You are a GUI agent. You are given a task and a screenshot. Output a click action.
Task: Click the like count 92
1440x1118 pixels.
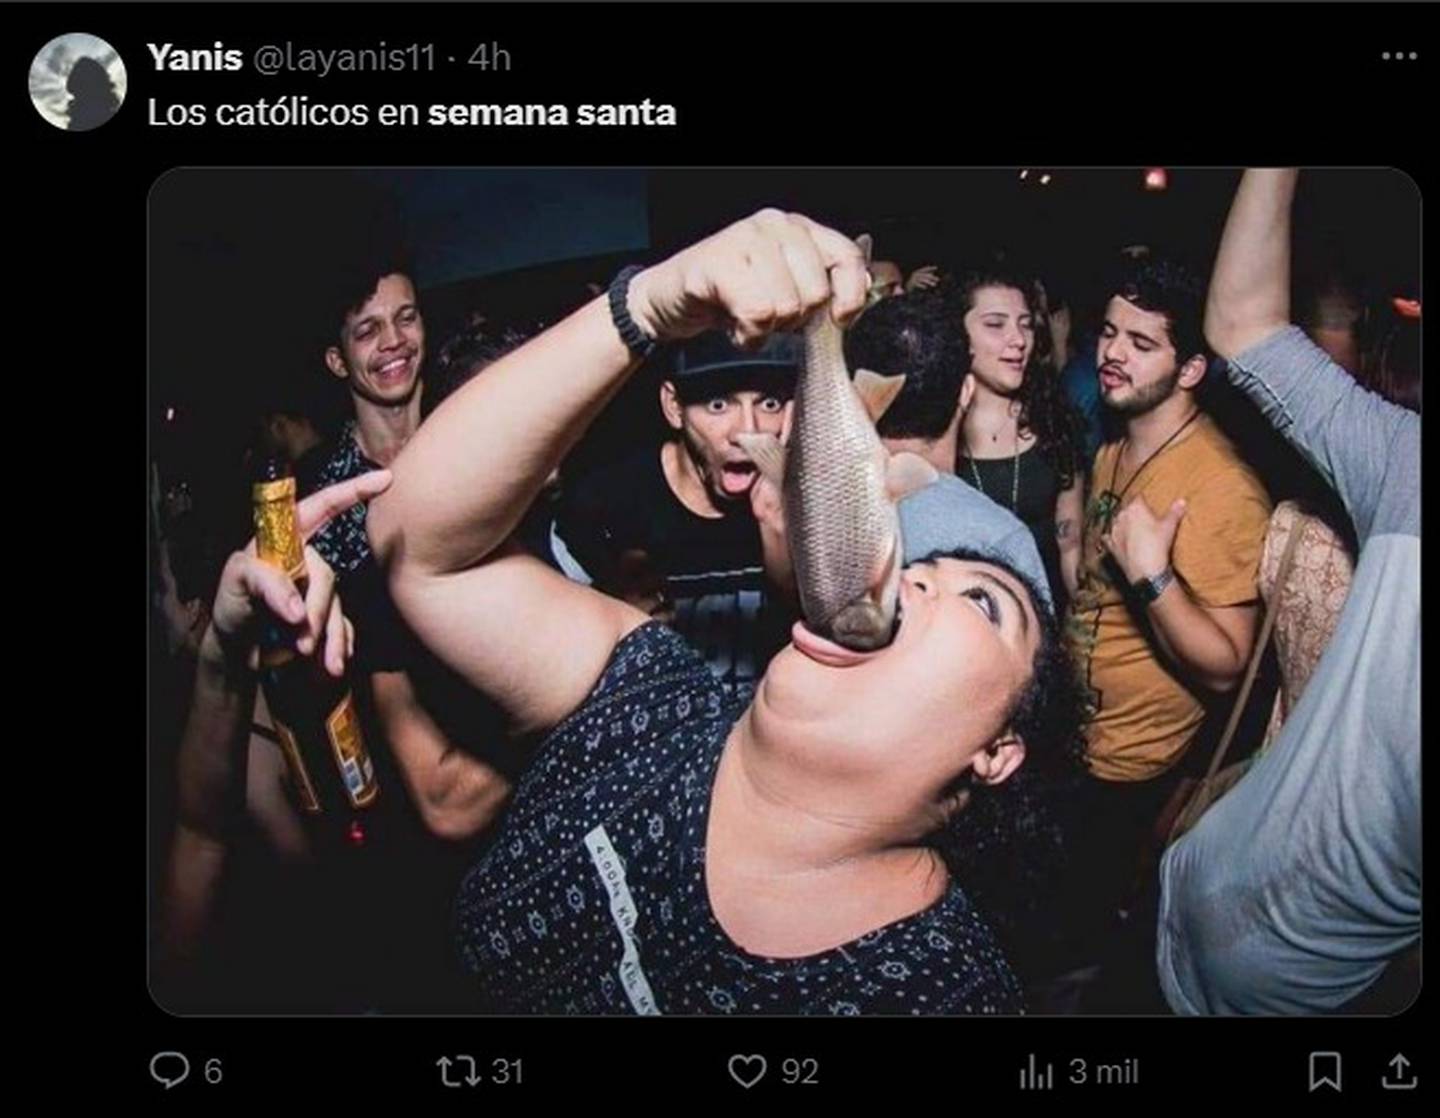[x=800, y=1072]
